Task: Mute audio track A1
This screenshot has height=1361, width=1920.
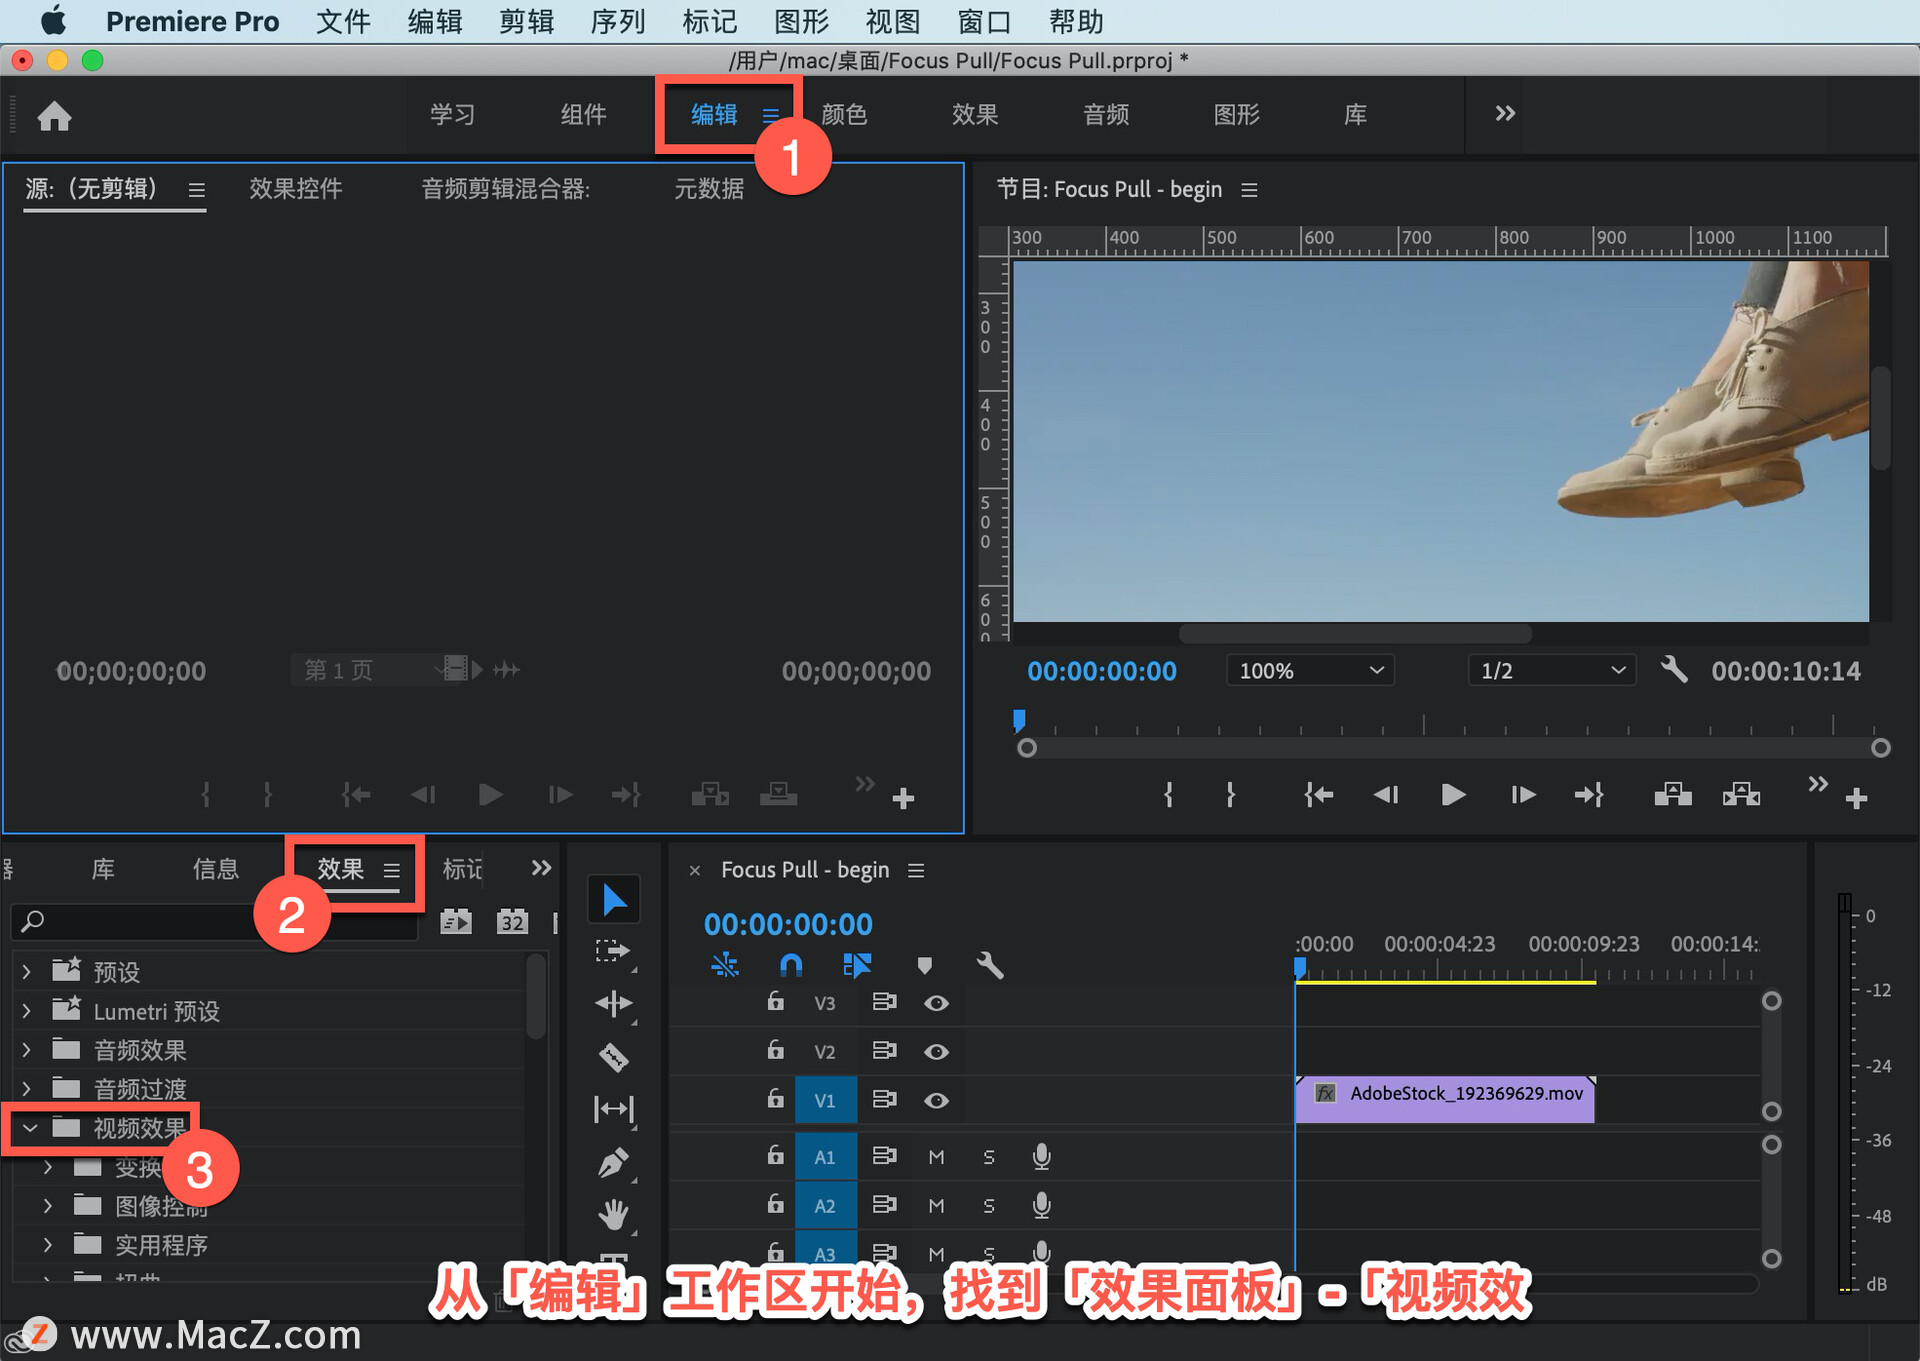Action: (x=936, y=1156)
